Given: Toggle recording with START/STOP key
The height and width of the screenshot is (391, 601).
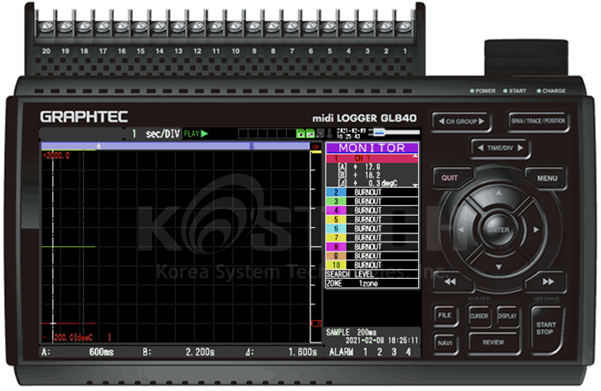Looking at the screenshot, I should [546, 328].
